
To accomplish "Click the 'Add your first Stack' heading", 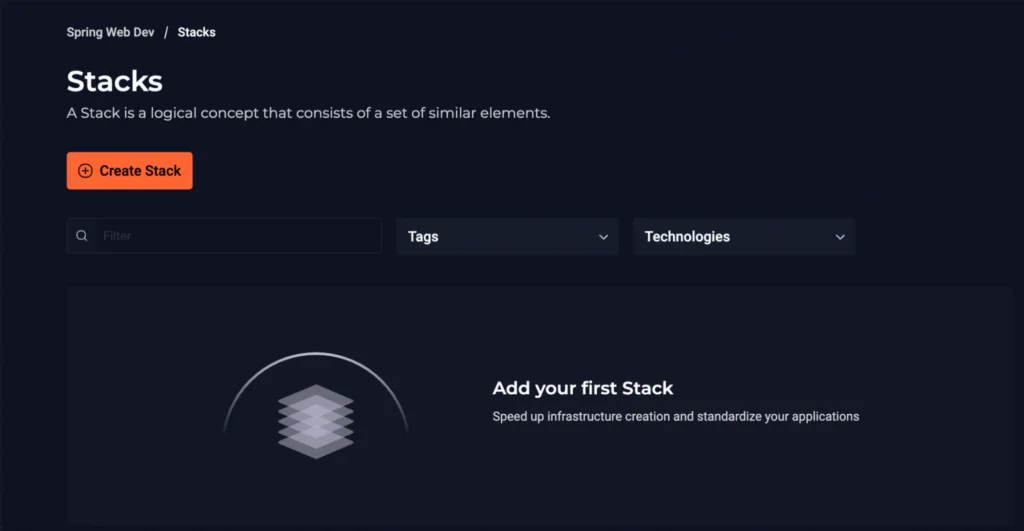I will pos(583,388).
